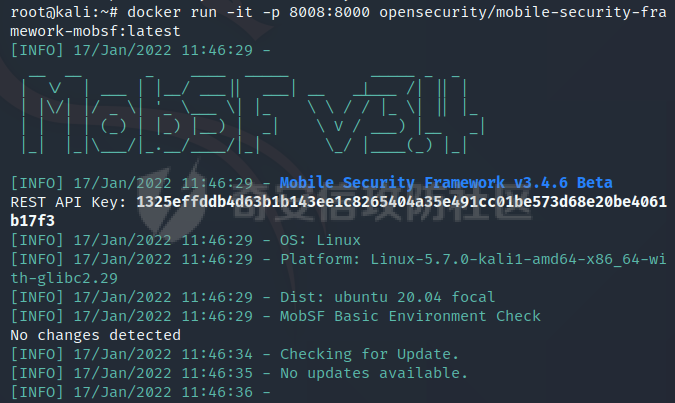Screen dimensions: 675x403
Task: Click the blue Mobile Security Framework v3.4.6 Beta text
Action: point(446,183)
